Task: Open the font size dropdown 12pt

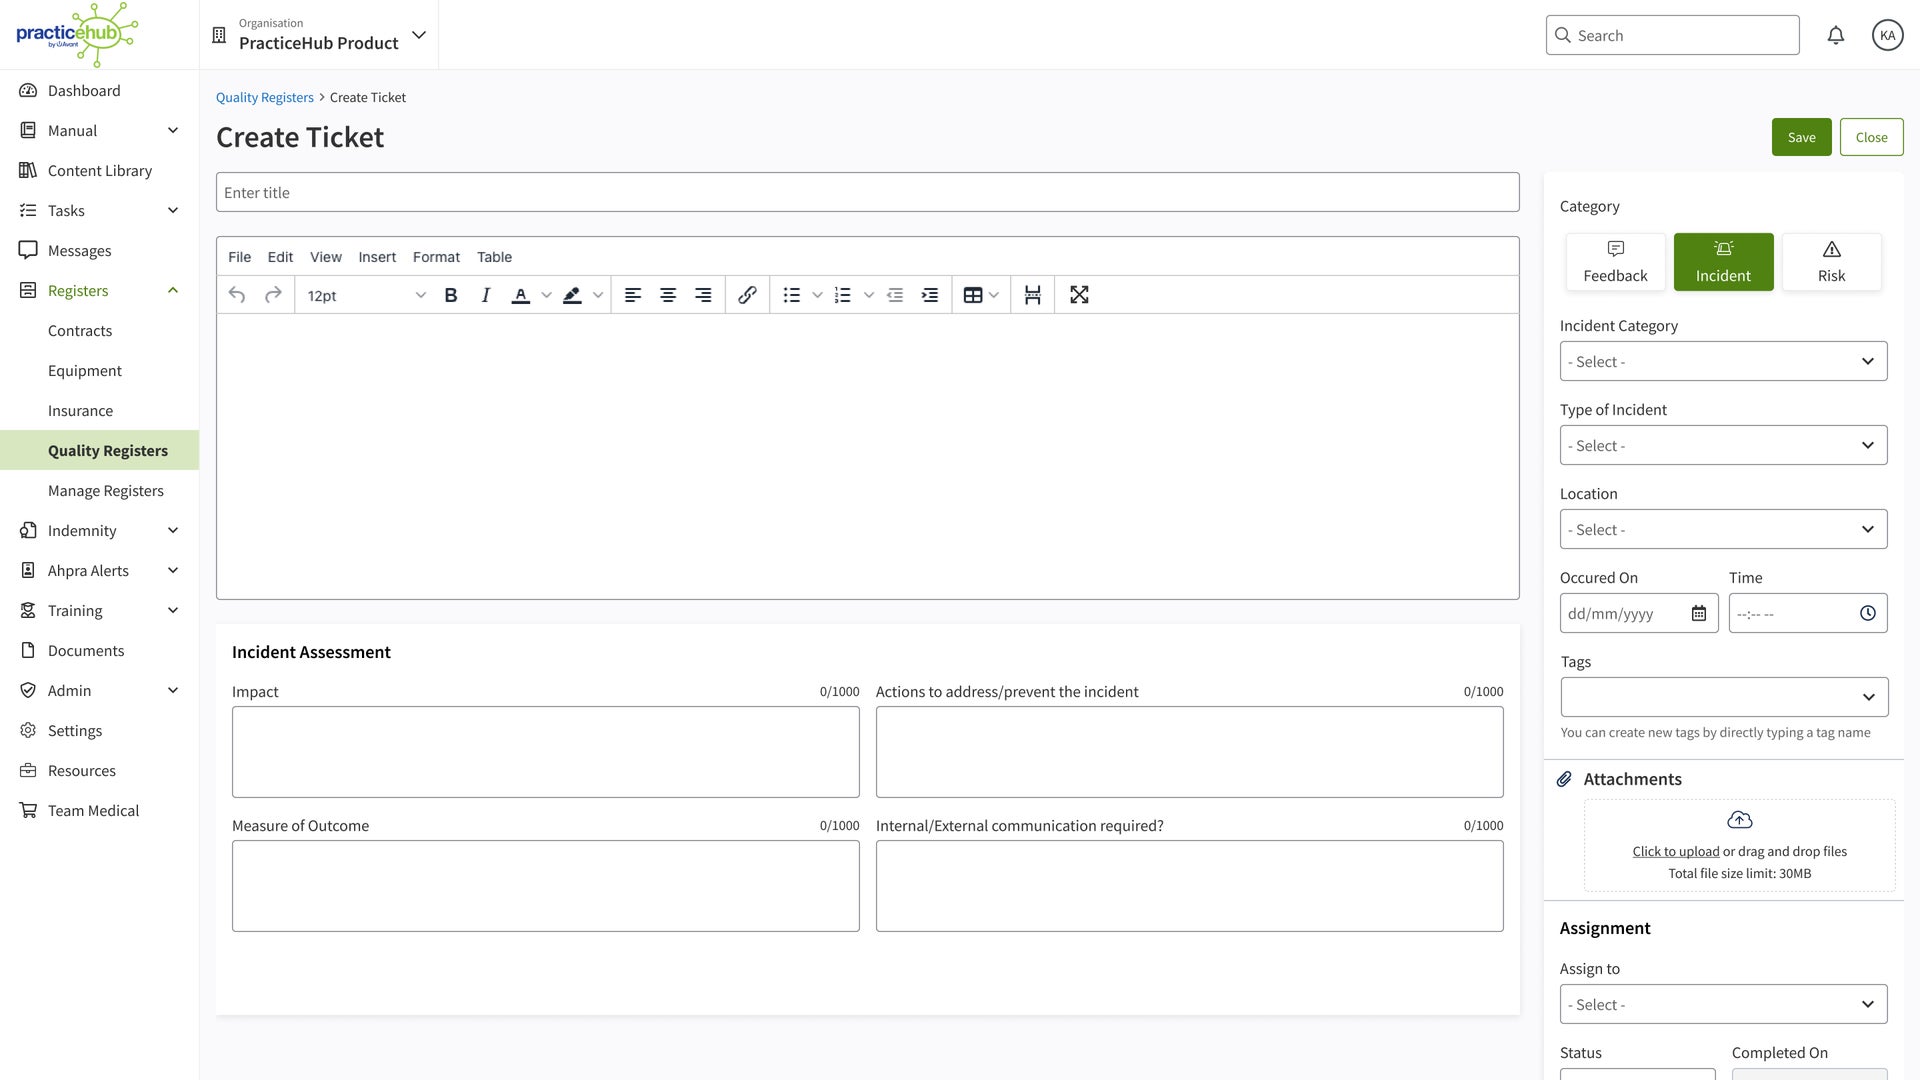Action: 366,295
